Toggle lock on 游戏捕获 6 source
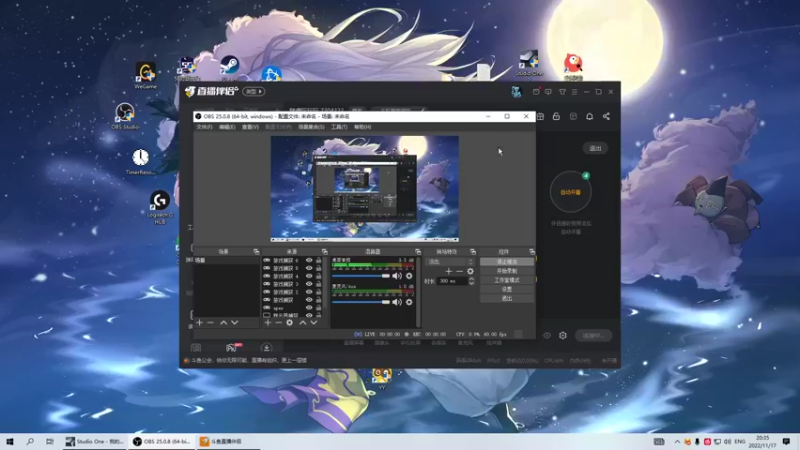800x450 pixels. pos(319,260)
